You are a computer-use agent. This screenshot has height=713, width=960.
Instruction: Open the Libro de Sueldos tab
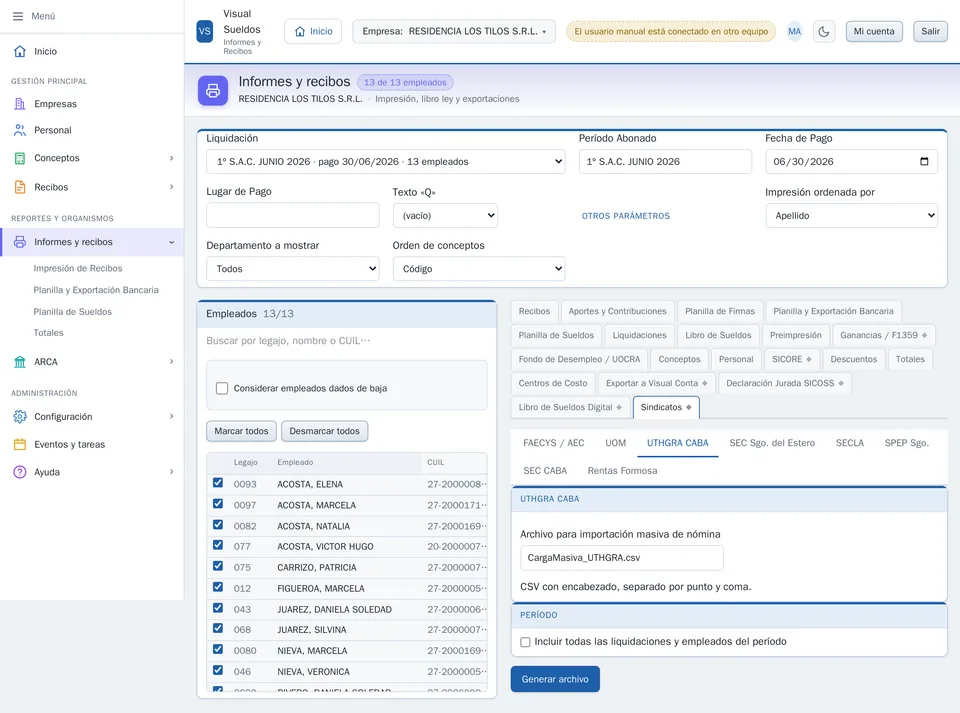718,335
